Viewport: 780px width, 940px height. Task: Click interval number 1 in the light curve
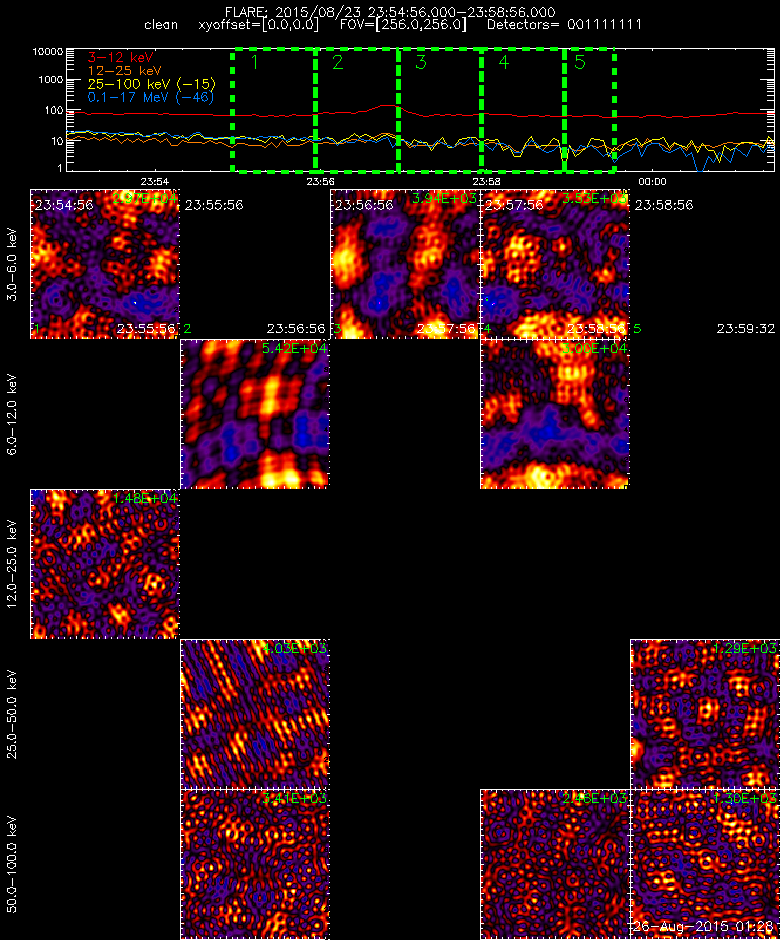click(x=254, y=62)
